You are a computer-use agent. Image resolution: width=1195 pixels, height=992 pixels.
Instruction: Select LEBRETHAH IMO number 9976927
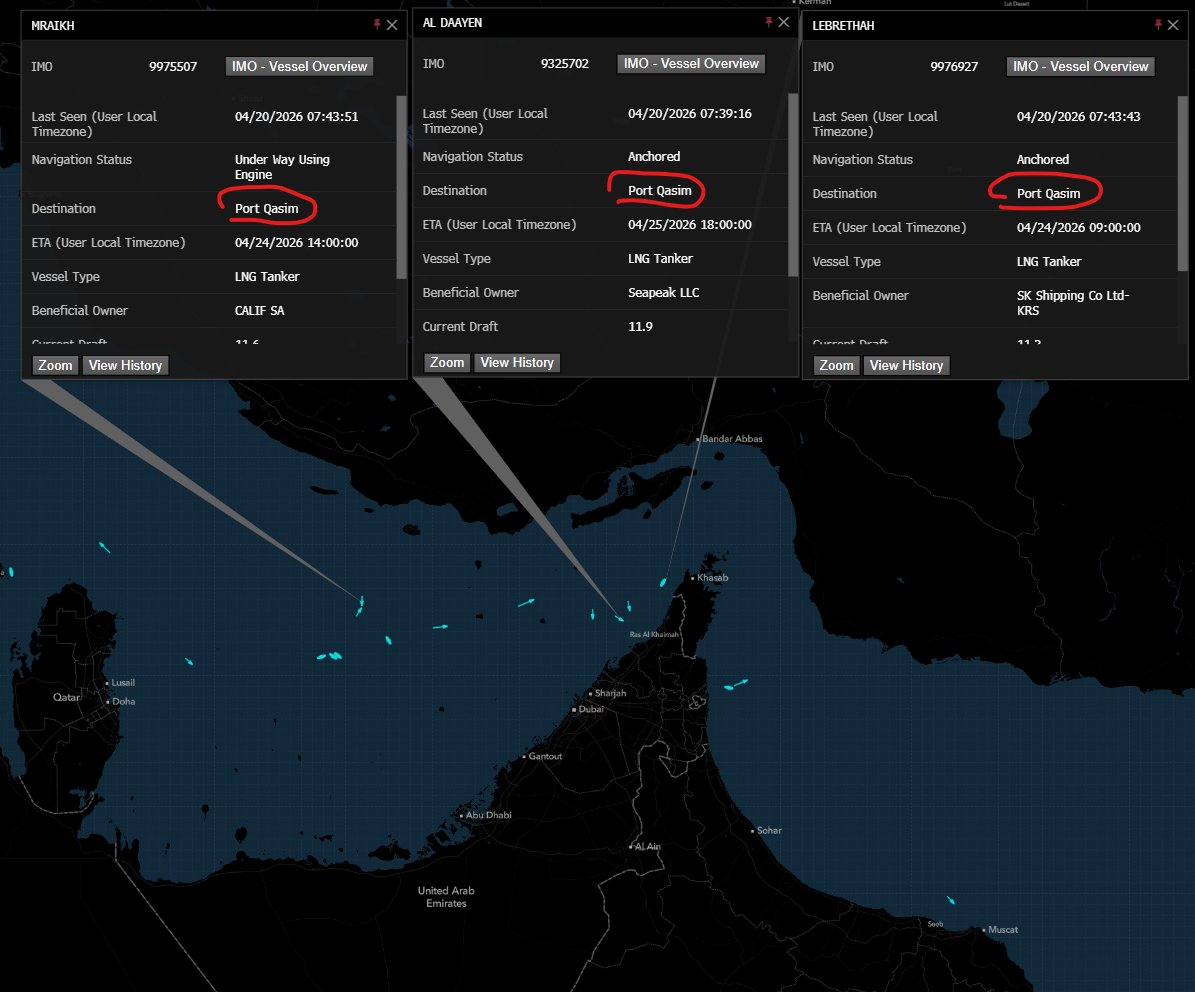coord(954,66)
